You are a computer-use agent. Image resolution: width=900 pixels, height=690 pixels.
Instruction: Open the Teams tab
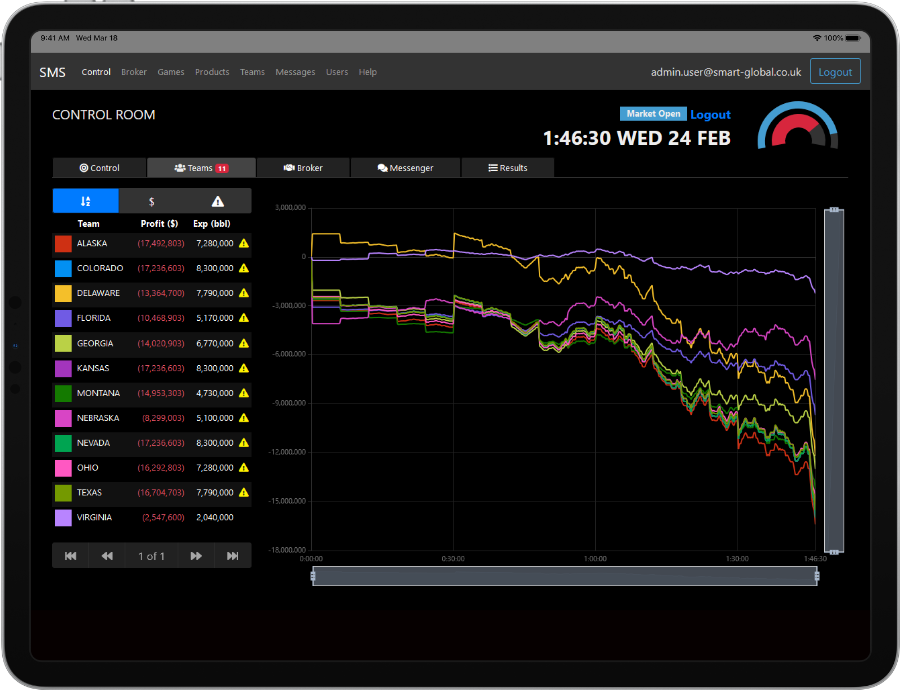click(x=201, y=168)
